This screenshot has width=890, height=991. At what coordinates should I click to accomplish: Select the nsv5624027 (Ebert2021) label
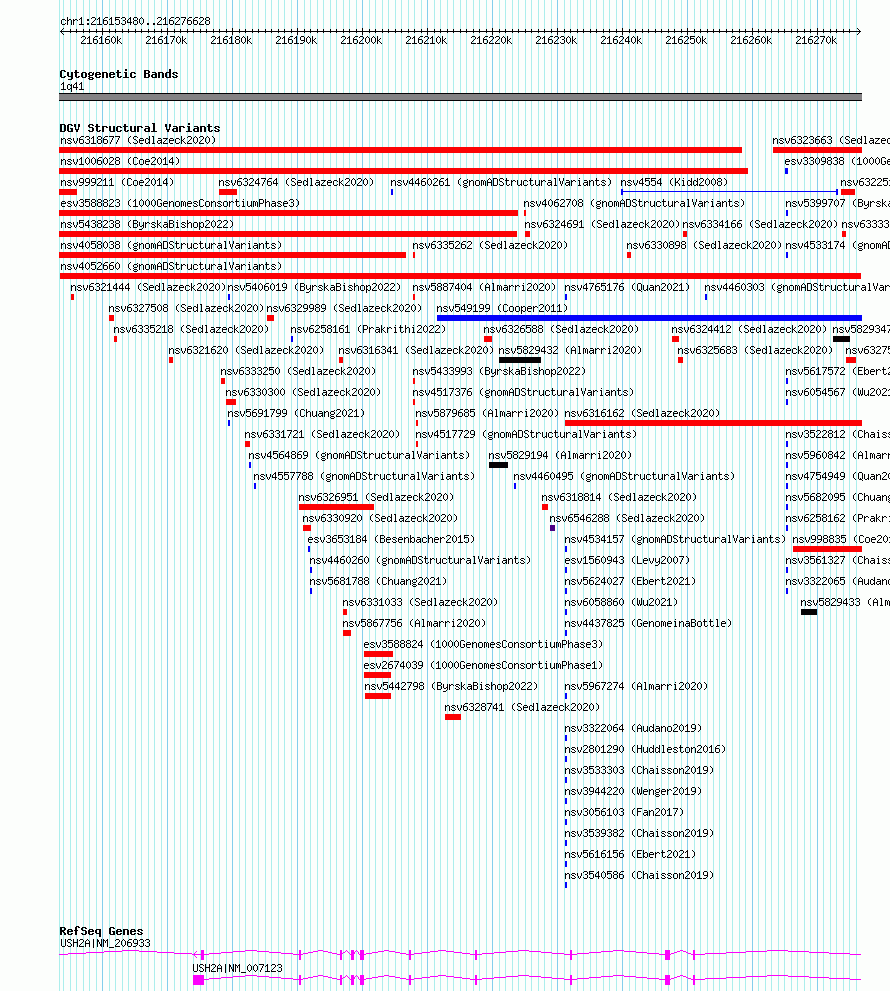(630, 581)
